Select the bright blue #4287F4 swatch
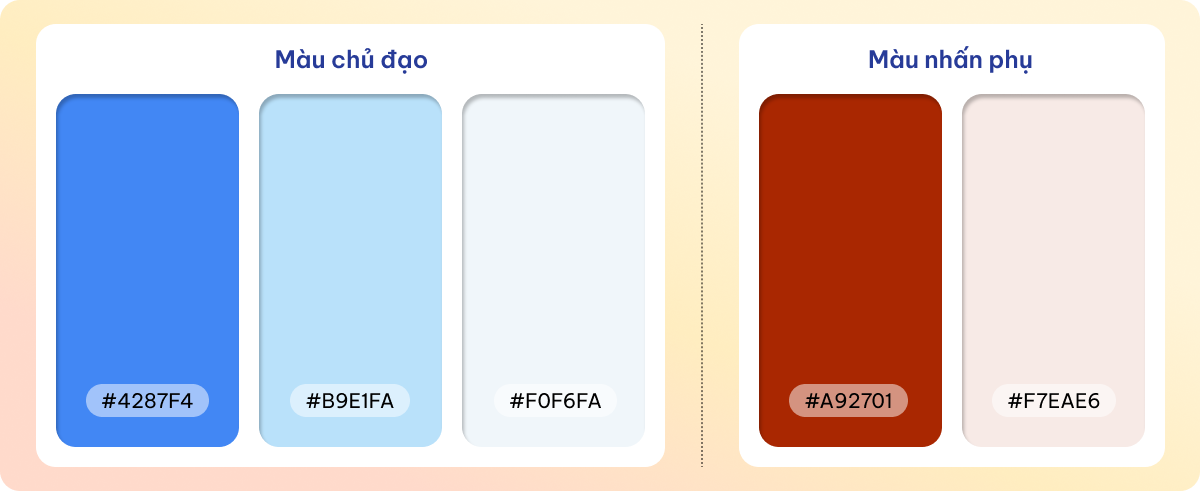1200x491 pixels. pos(147,270)
